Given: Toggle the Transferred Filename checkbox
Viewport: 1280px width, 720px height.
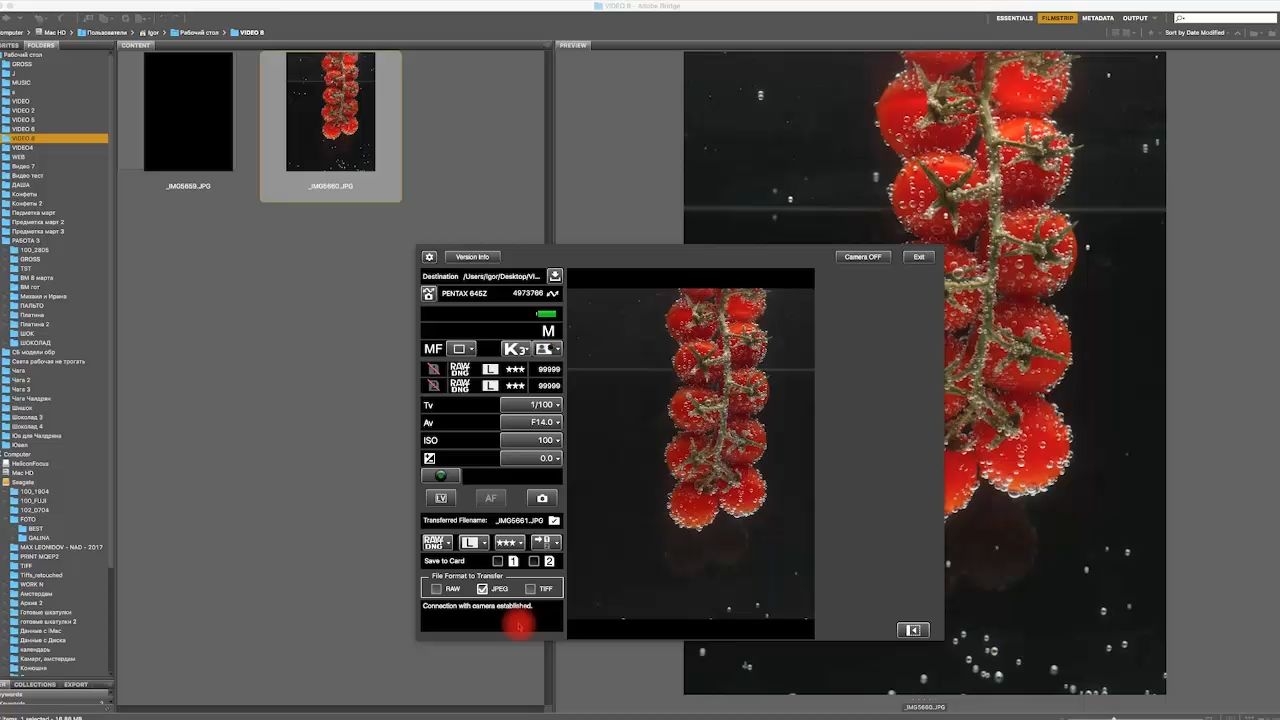Looking at the screenshot, I should 555,520.
